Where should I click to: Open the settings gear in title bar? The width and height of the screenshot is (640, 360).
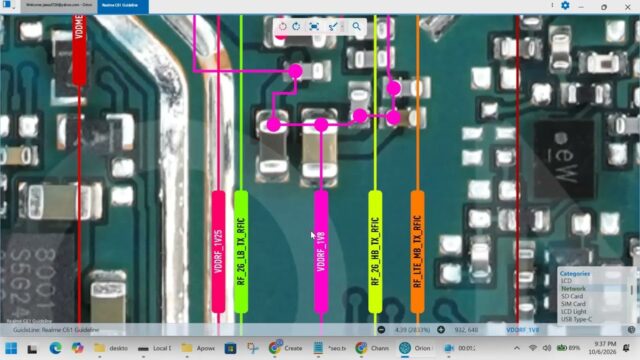(x=565, y=6)
